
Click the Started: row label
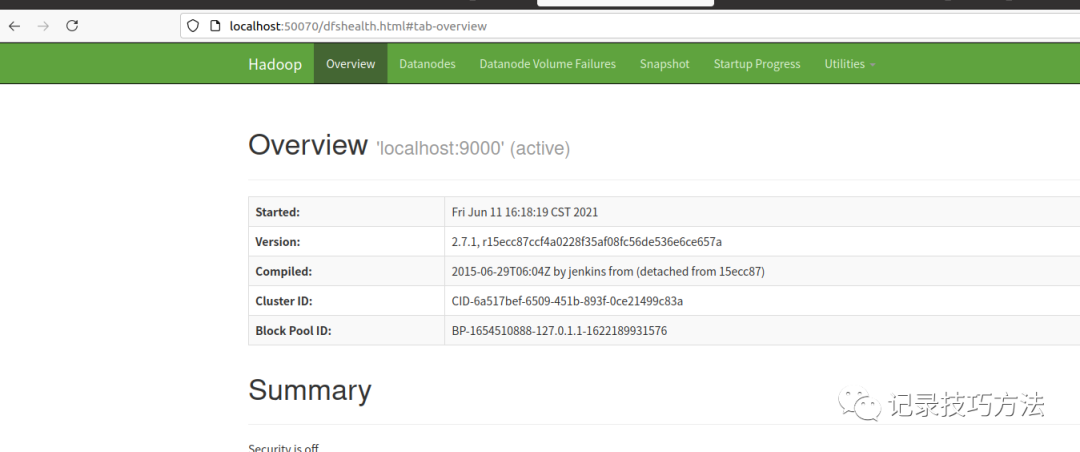[x=278, y=212]
